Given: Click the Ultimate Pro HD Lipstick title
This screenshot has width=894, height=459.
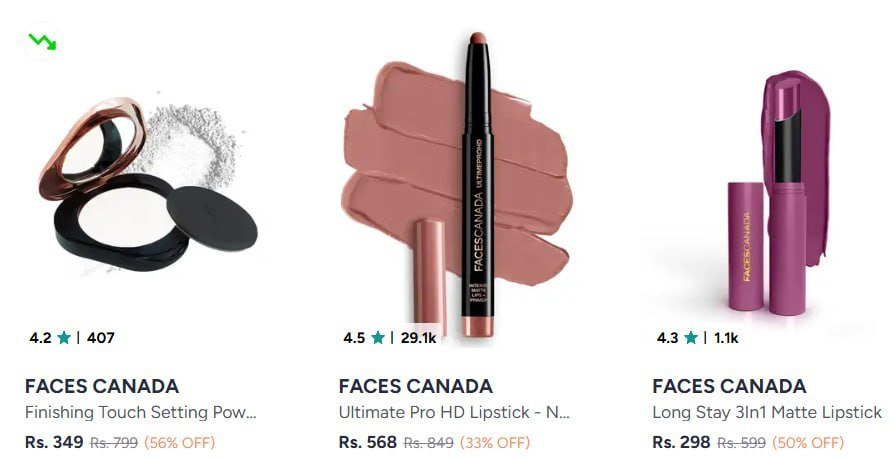Looking at the screenshot, I should (x=454, y=412).
